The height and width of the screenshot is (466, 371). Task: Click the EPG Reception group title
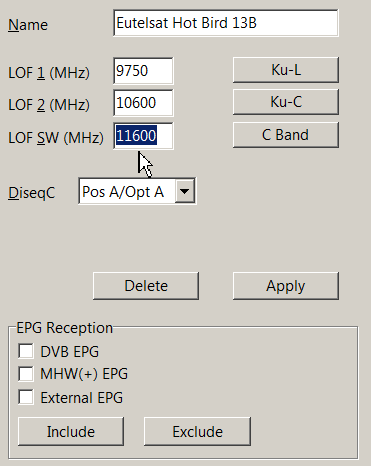coord(65,328)
